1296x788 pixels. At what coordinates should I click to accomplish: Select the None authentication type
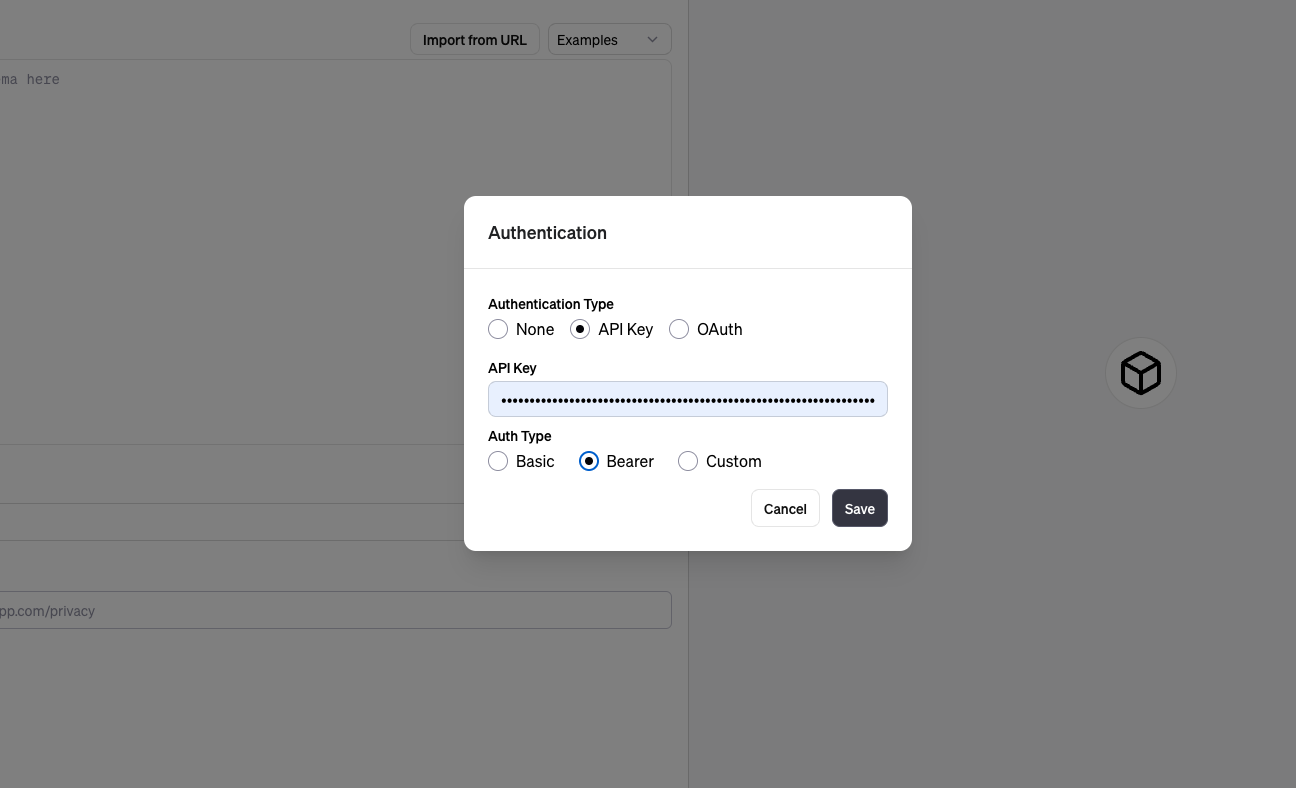tap(498, 329)
